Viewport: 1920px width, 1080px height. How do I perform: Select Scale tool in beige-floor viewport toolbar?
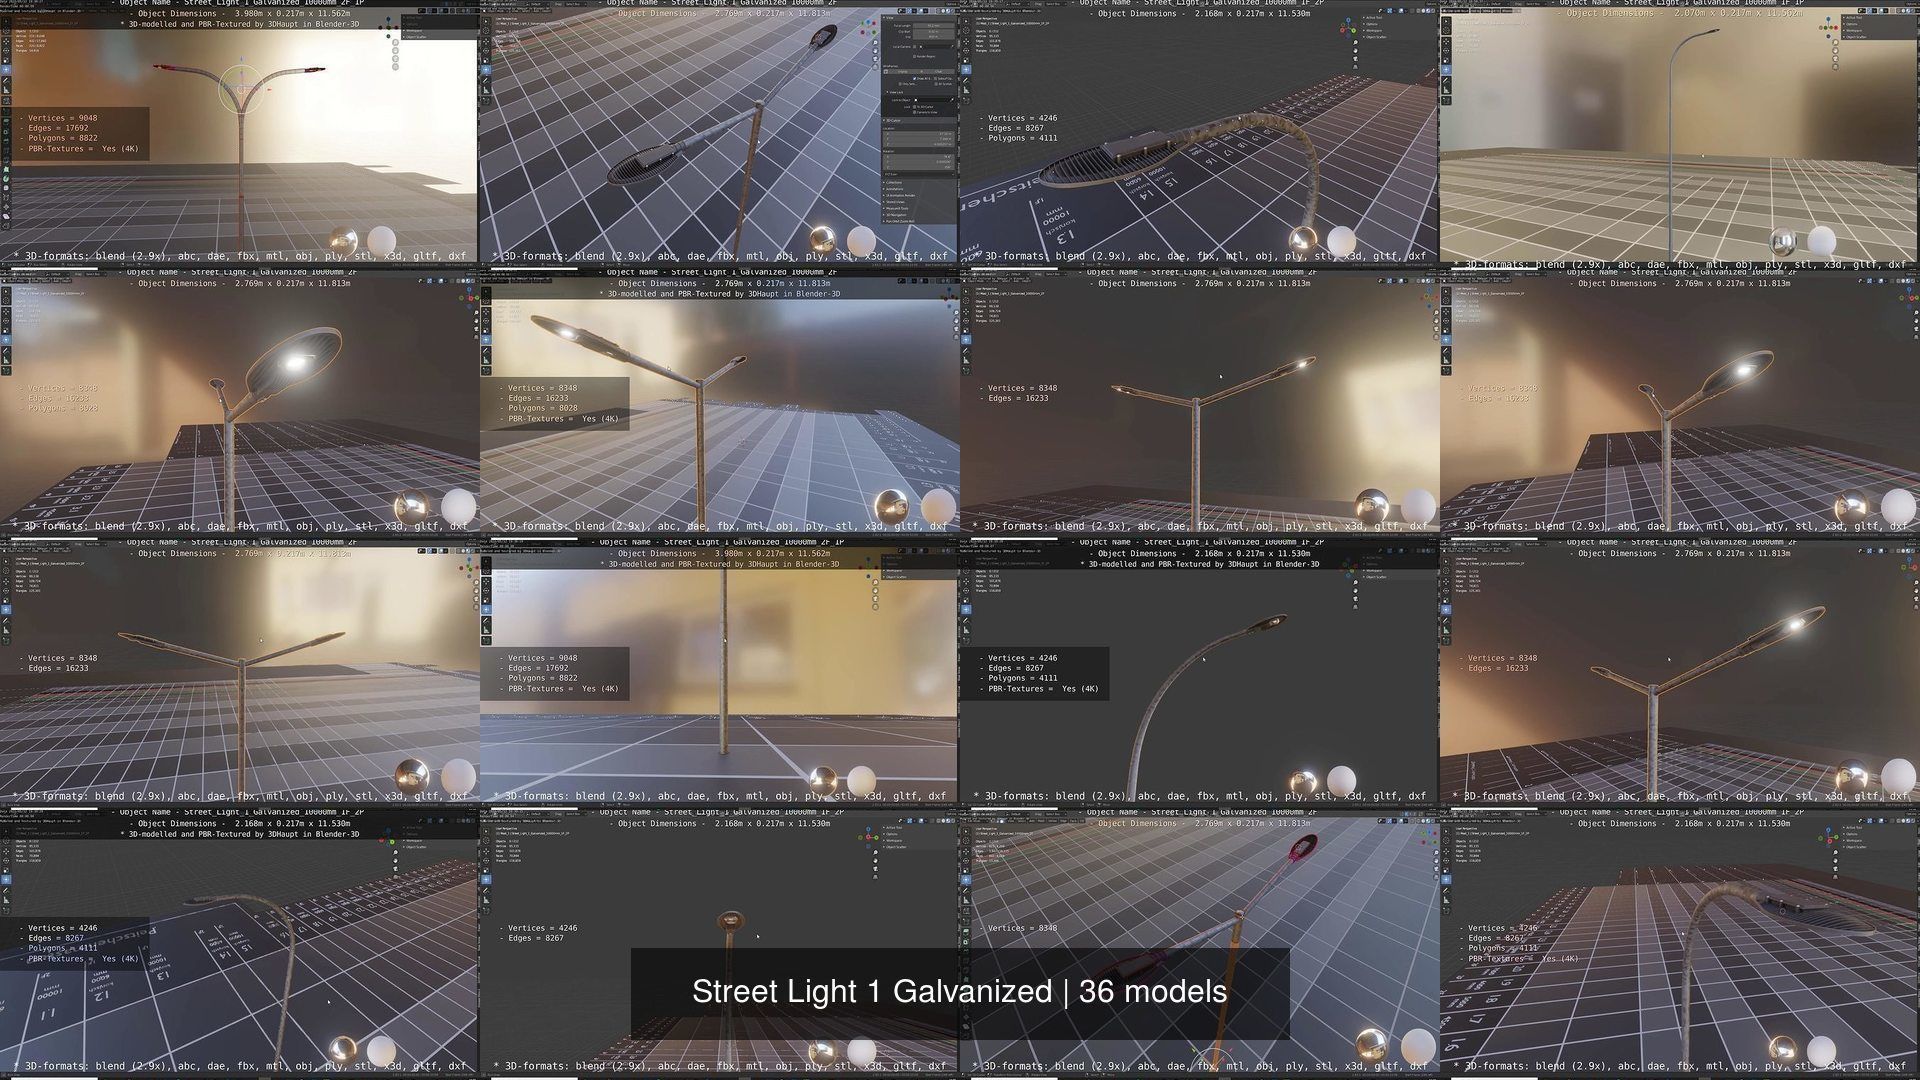1446,61
